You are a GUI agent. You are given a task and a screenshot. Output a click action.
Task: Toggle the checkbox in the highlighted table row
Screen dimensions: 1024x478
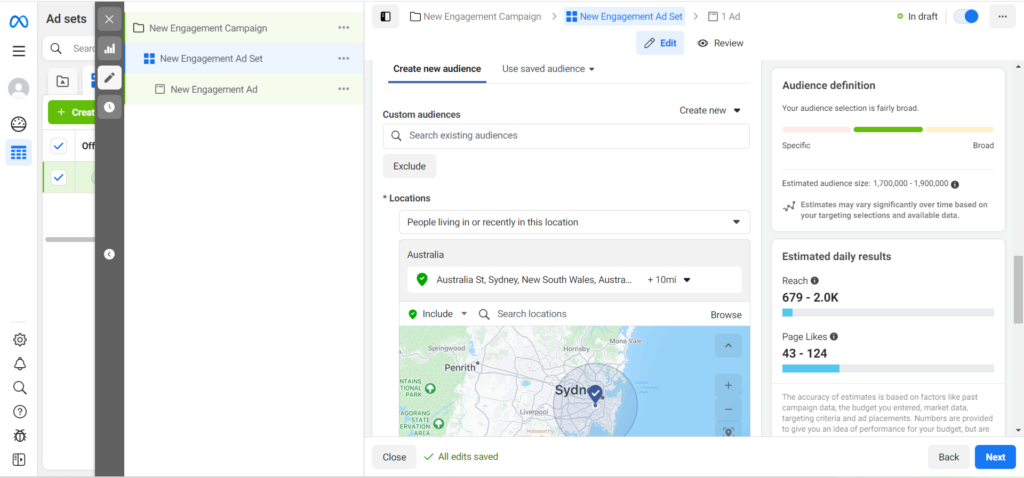click(x=59, y=177)
